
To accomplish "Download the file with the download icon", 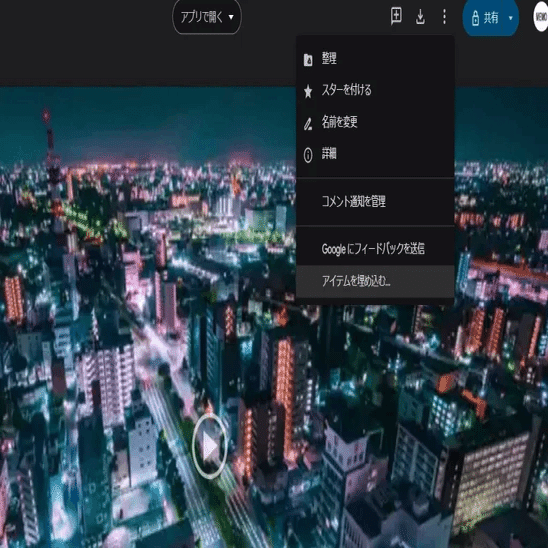I will pos(420,16).
